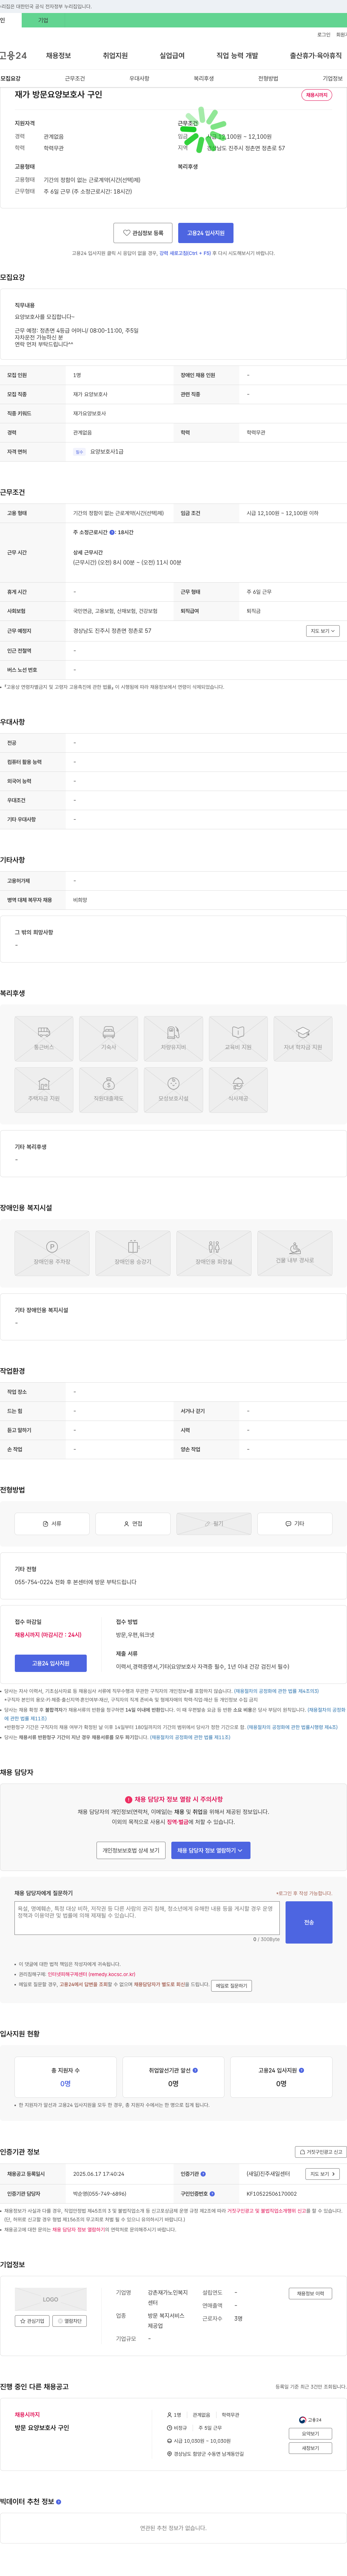Click the 메일로 질문하기 button
Viewport: 347px width, 2576px height.
[231, 1986]
